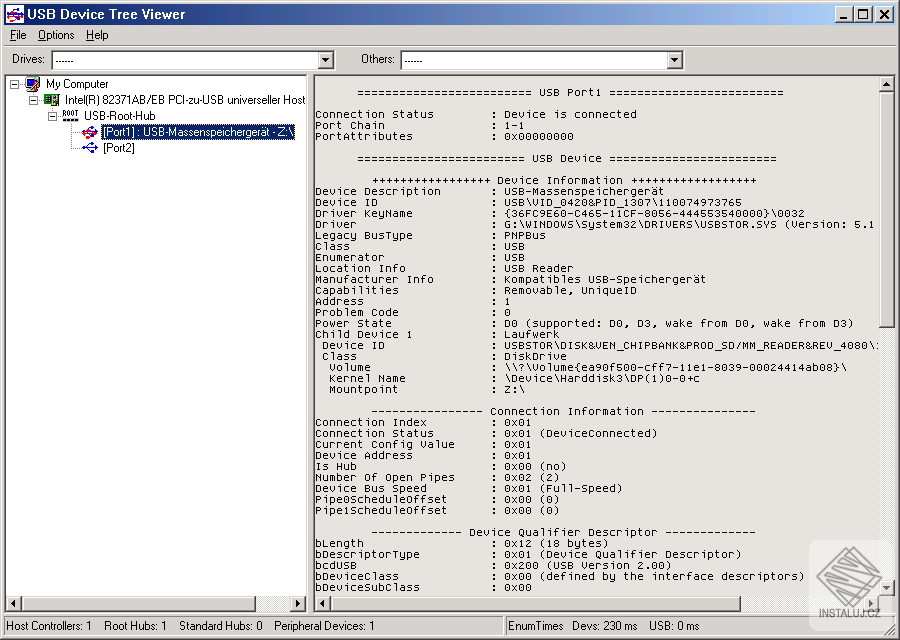900x640 pixels.
Task: Click the connected Port1 USB icon
Action: click(88, 131)
